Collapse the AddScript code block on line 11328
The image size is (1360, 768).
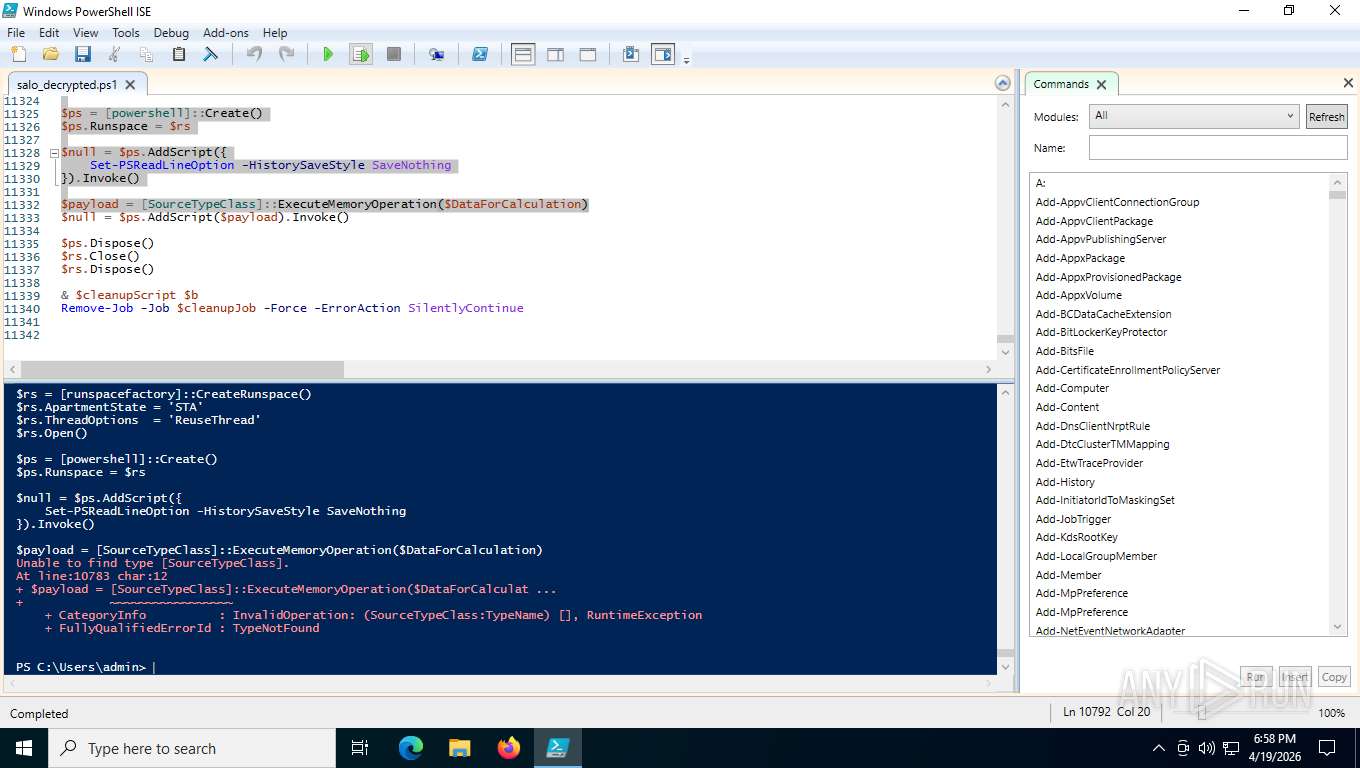pos(54,153)
